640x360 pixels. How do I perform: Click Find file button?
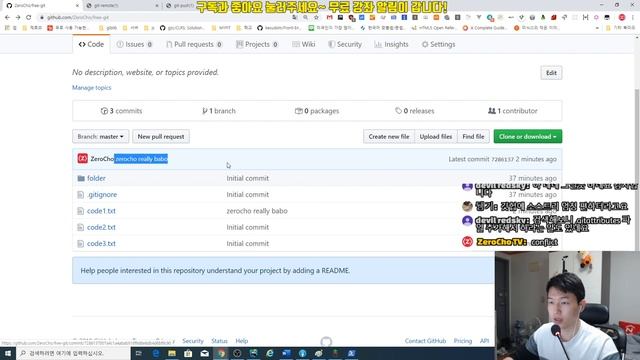coord(473,136)
